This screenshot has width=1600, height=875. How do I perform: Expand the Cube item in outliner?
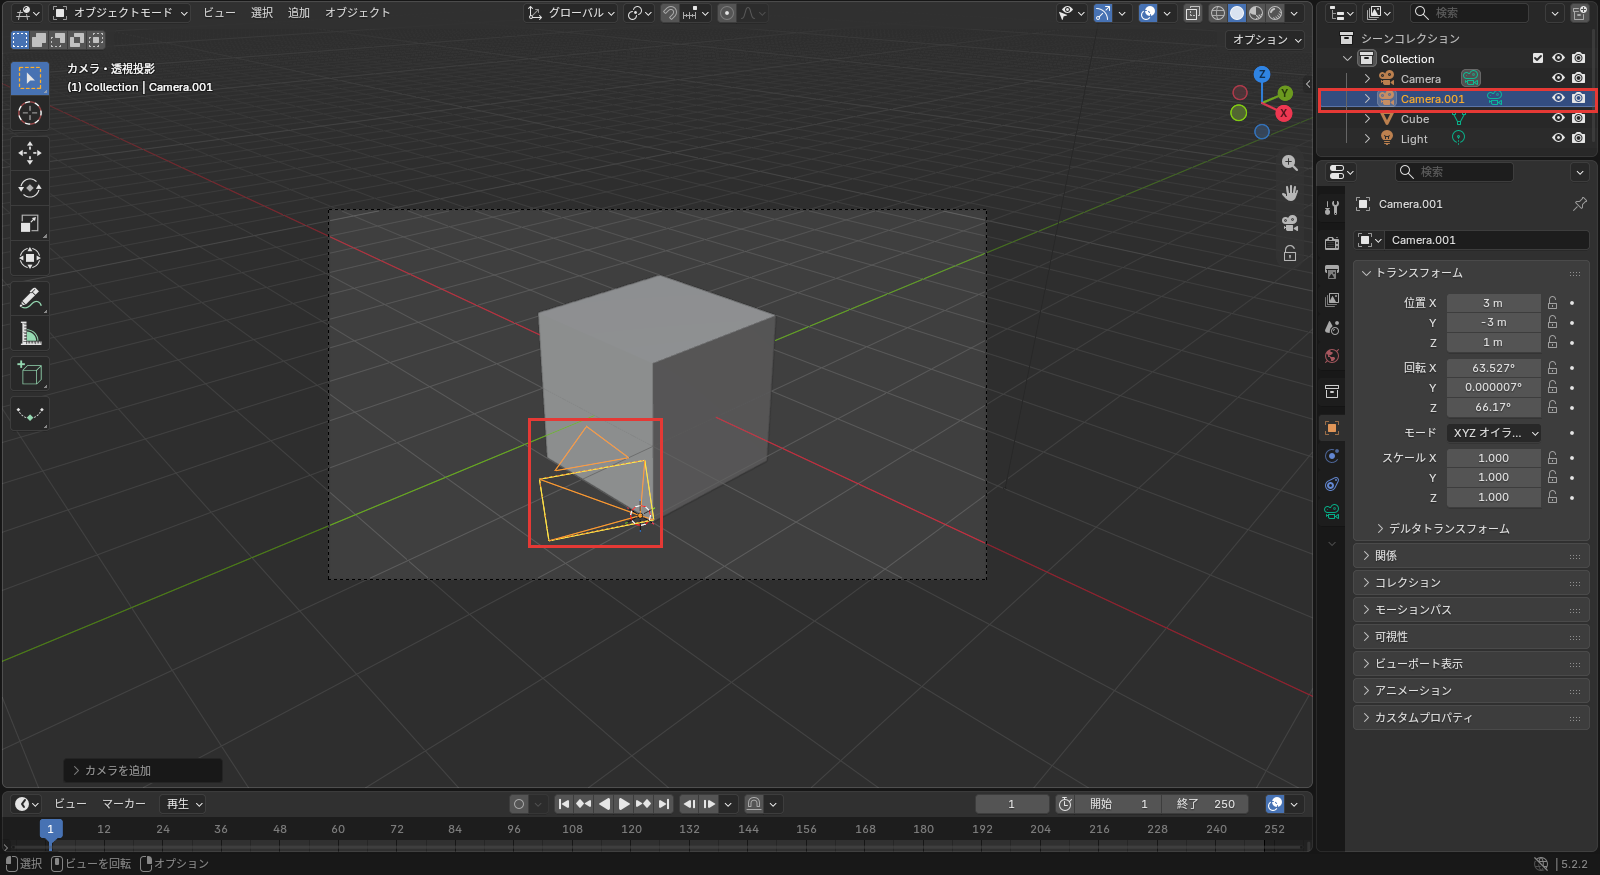1367,119
